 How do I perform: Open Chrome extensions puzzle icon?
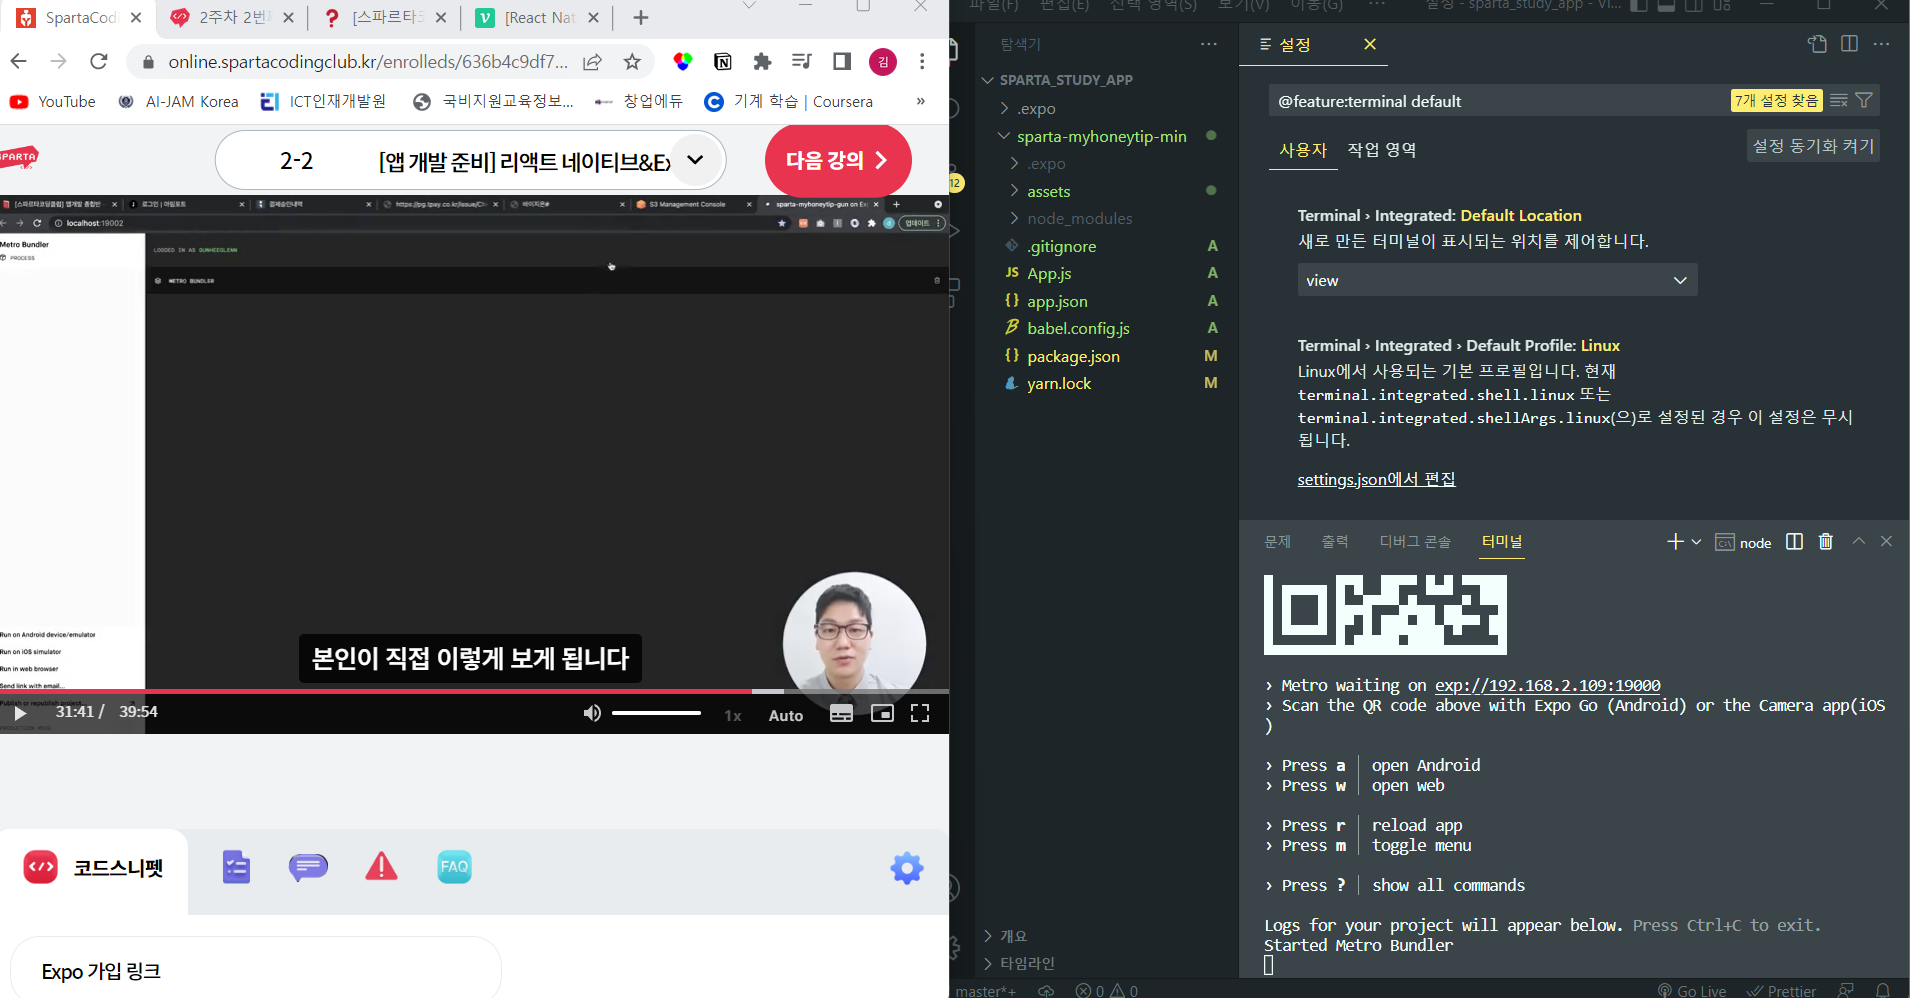(x=762, y=62)
